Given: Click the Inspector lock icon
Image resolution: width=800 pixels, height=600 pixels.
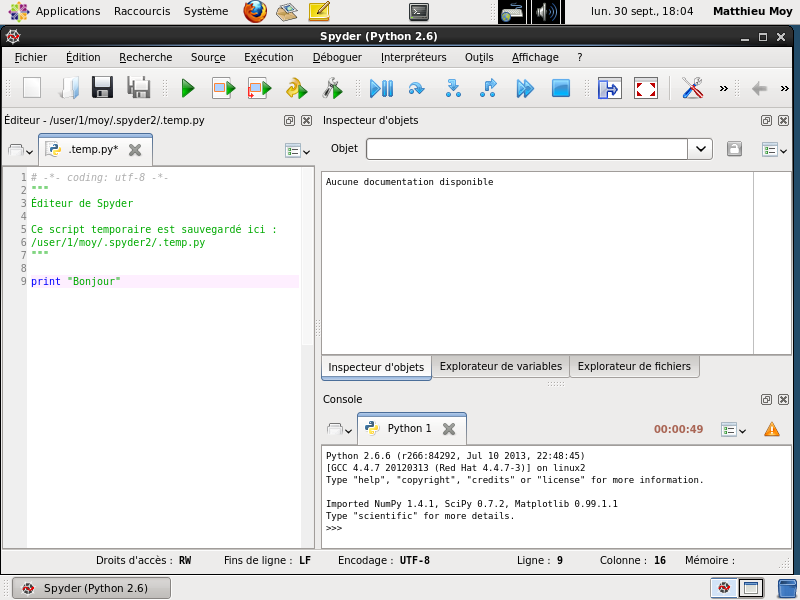Looking at the screenshot, I should [734, 149].
